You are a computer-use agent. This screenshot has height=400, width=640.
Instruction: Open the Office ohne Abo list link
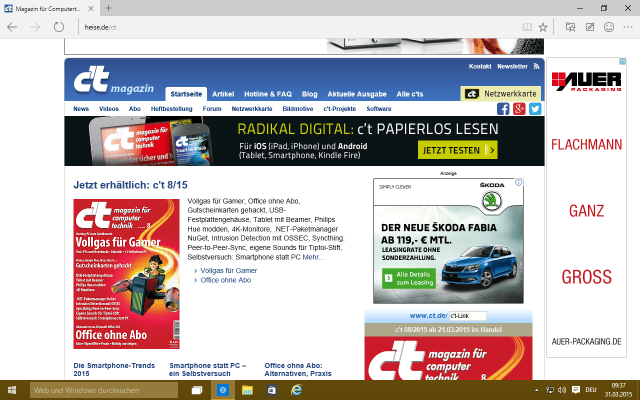[226, 280]
